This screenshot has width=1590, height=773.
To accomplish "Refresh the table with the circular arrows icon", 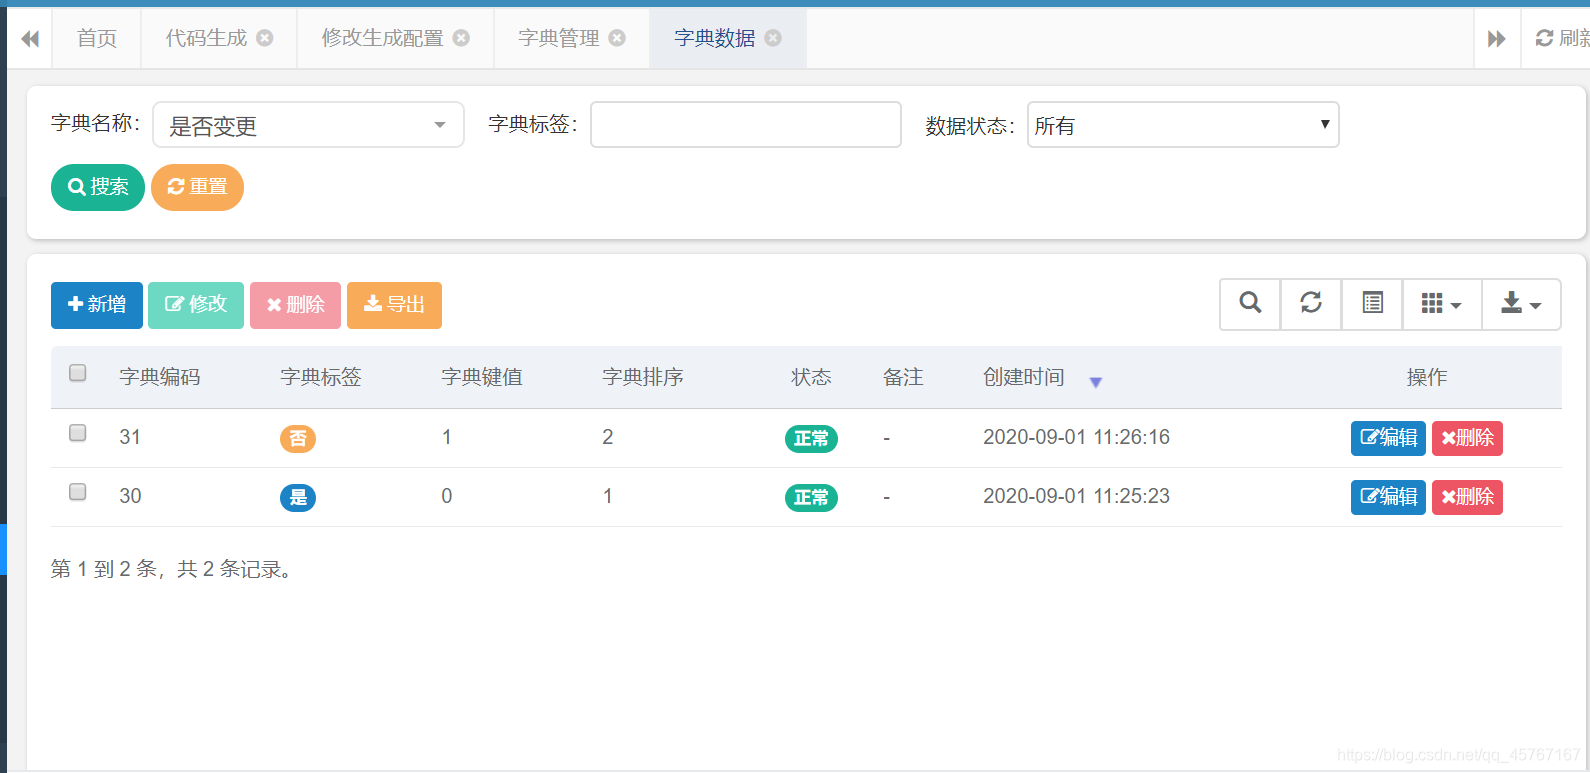I will [1311, 304].
